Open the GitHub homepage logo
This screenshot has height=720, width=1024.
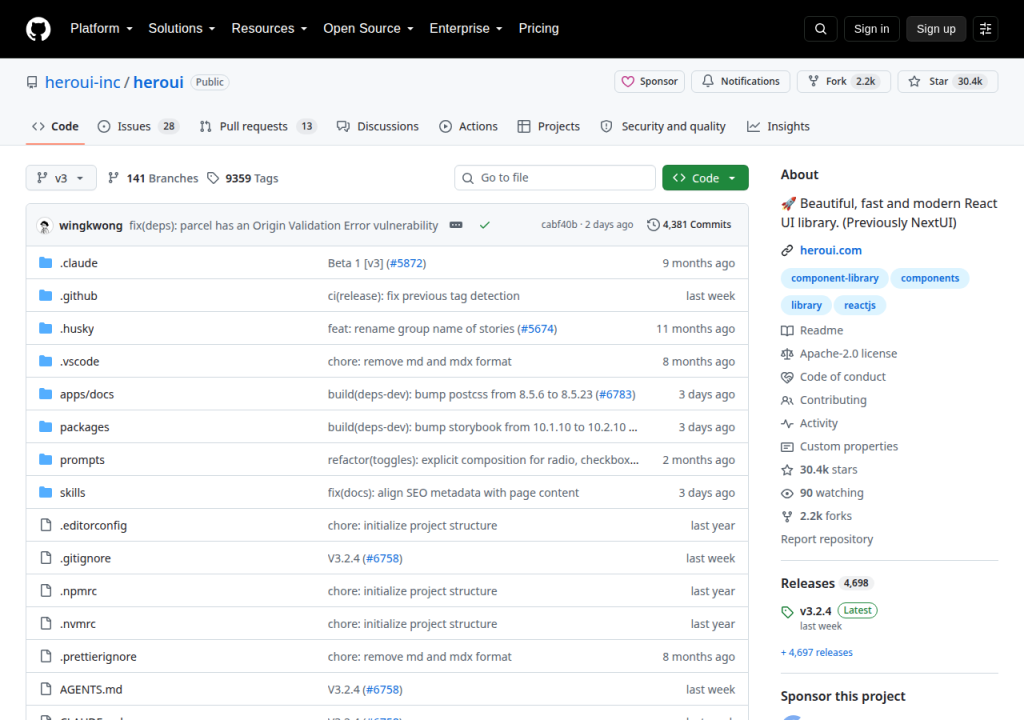tap(38, 29)
